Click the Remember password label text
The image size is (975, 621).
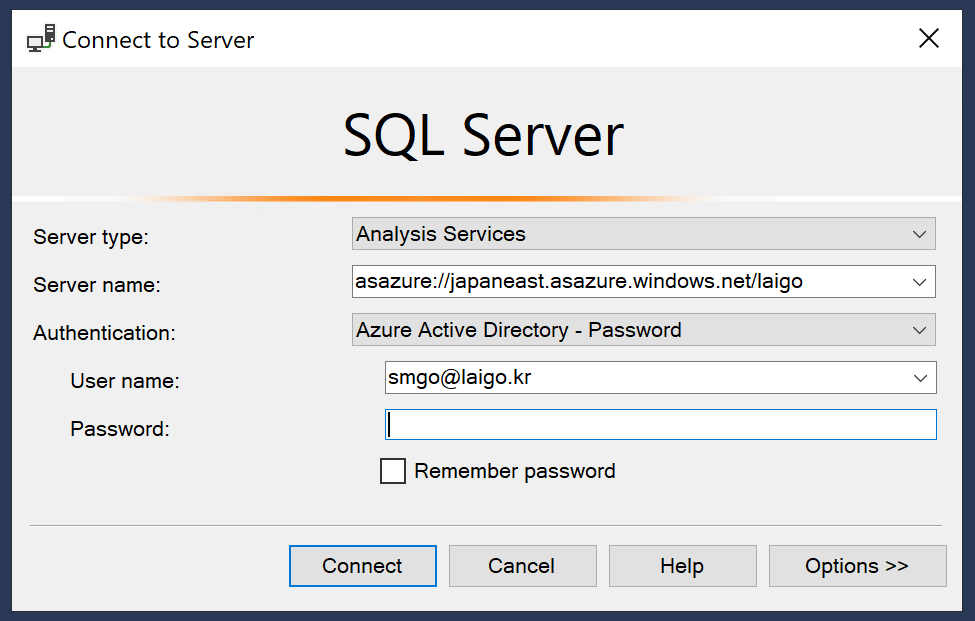click(515, 471)
